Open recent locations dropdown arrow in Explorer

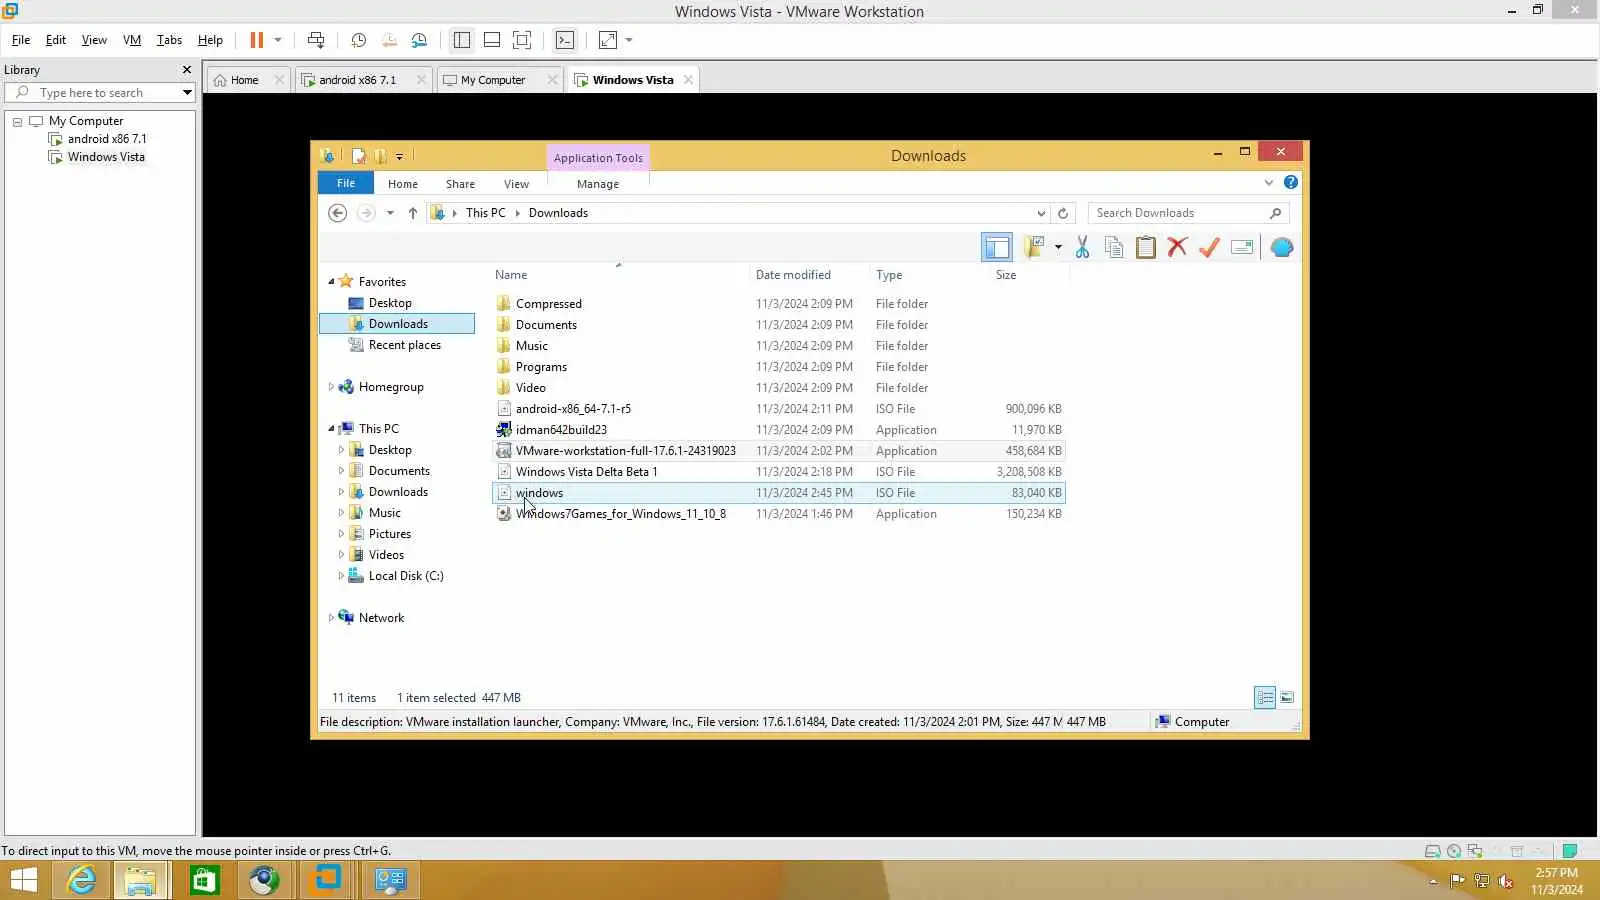click(x=390, y=213)
